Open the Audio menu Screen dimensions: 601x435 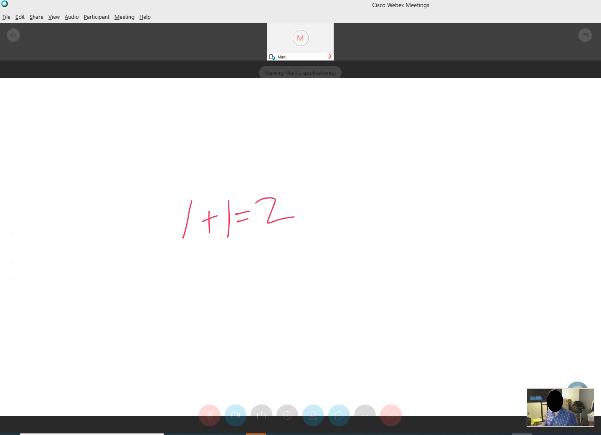pos(72,17)
